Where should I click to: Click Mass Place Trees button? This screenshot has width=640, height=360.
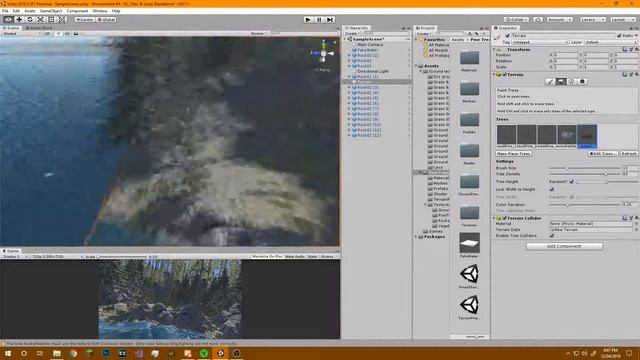[513, 154]
